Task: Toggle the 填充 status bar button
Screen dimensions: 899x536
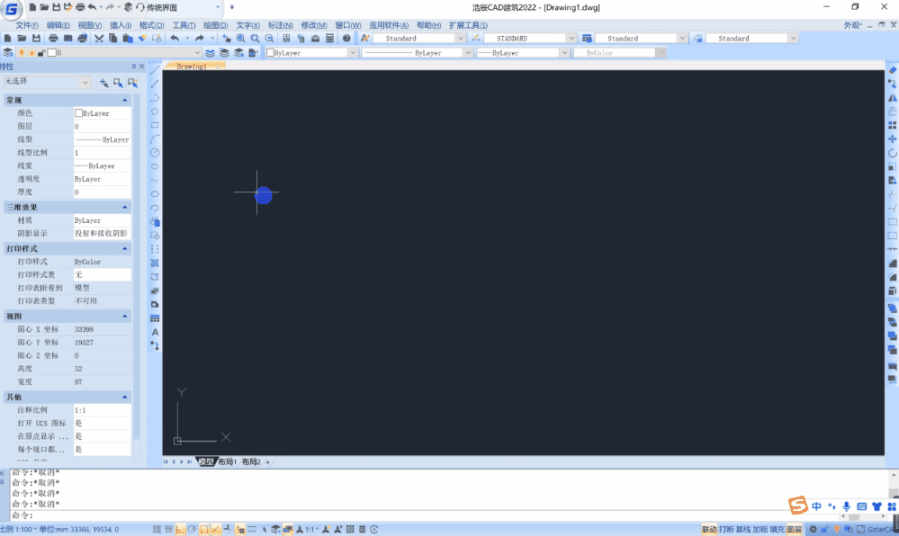Action: coord(777,529)
